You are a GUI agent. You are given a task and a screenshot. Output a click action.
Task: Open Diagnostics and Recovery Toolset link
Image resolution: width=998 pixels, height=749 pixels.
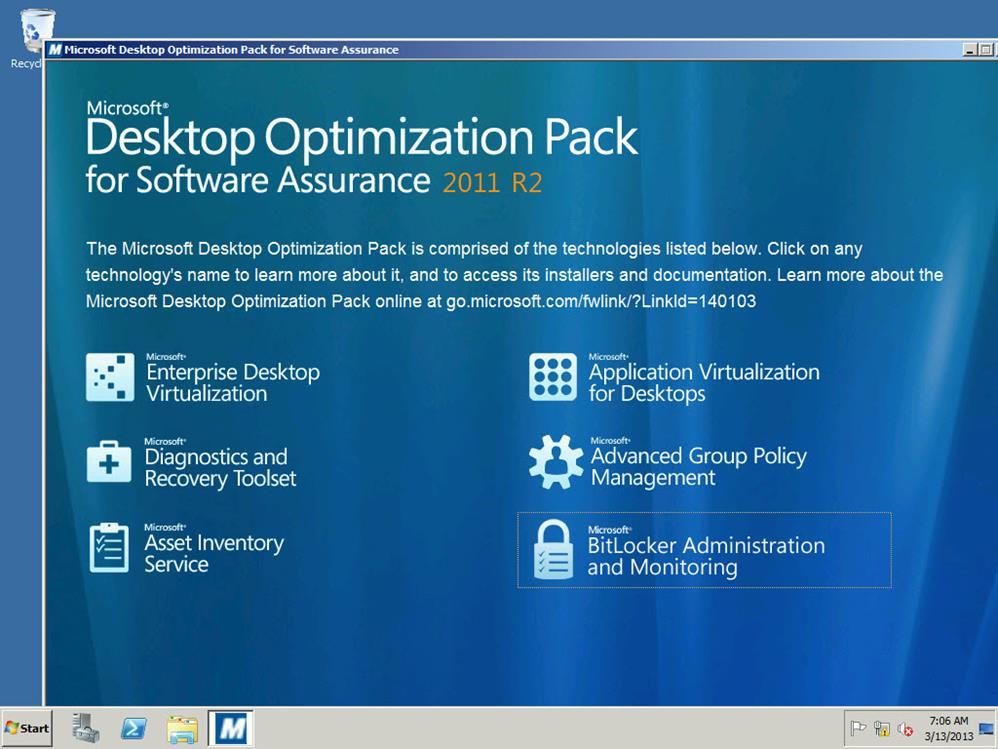[x=220, y=467]
